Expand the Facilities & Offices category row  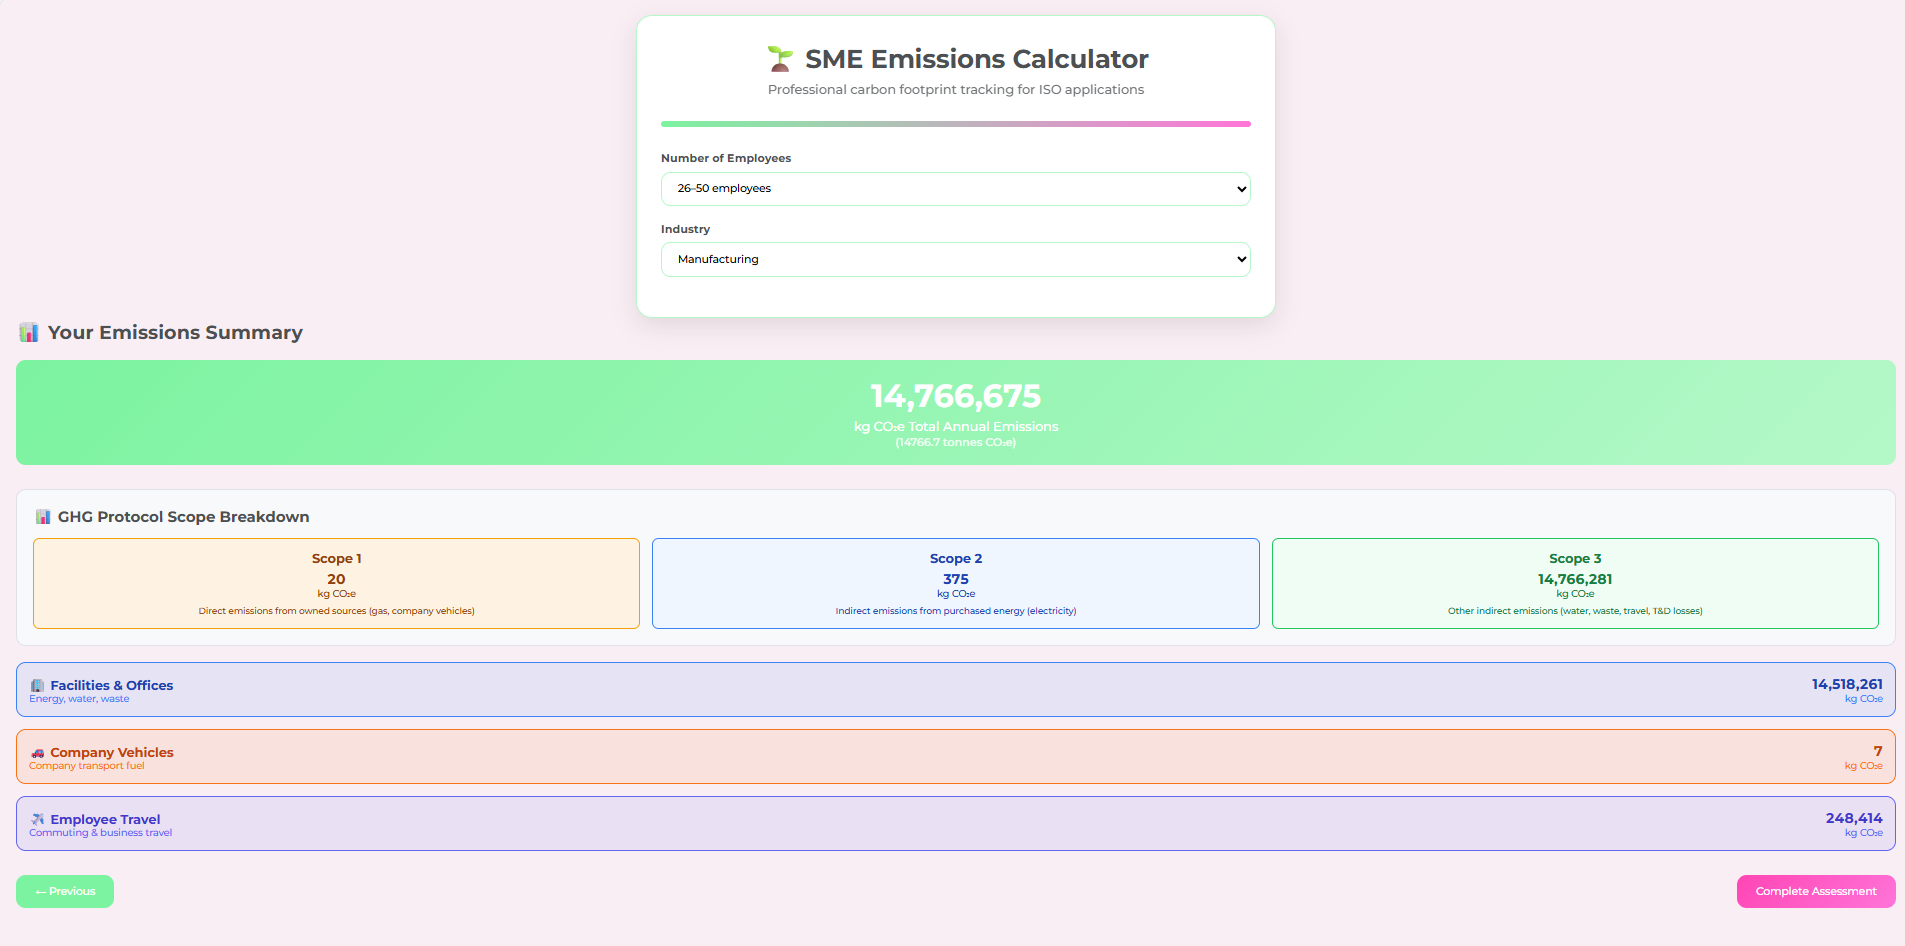[x=955, y=690]
